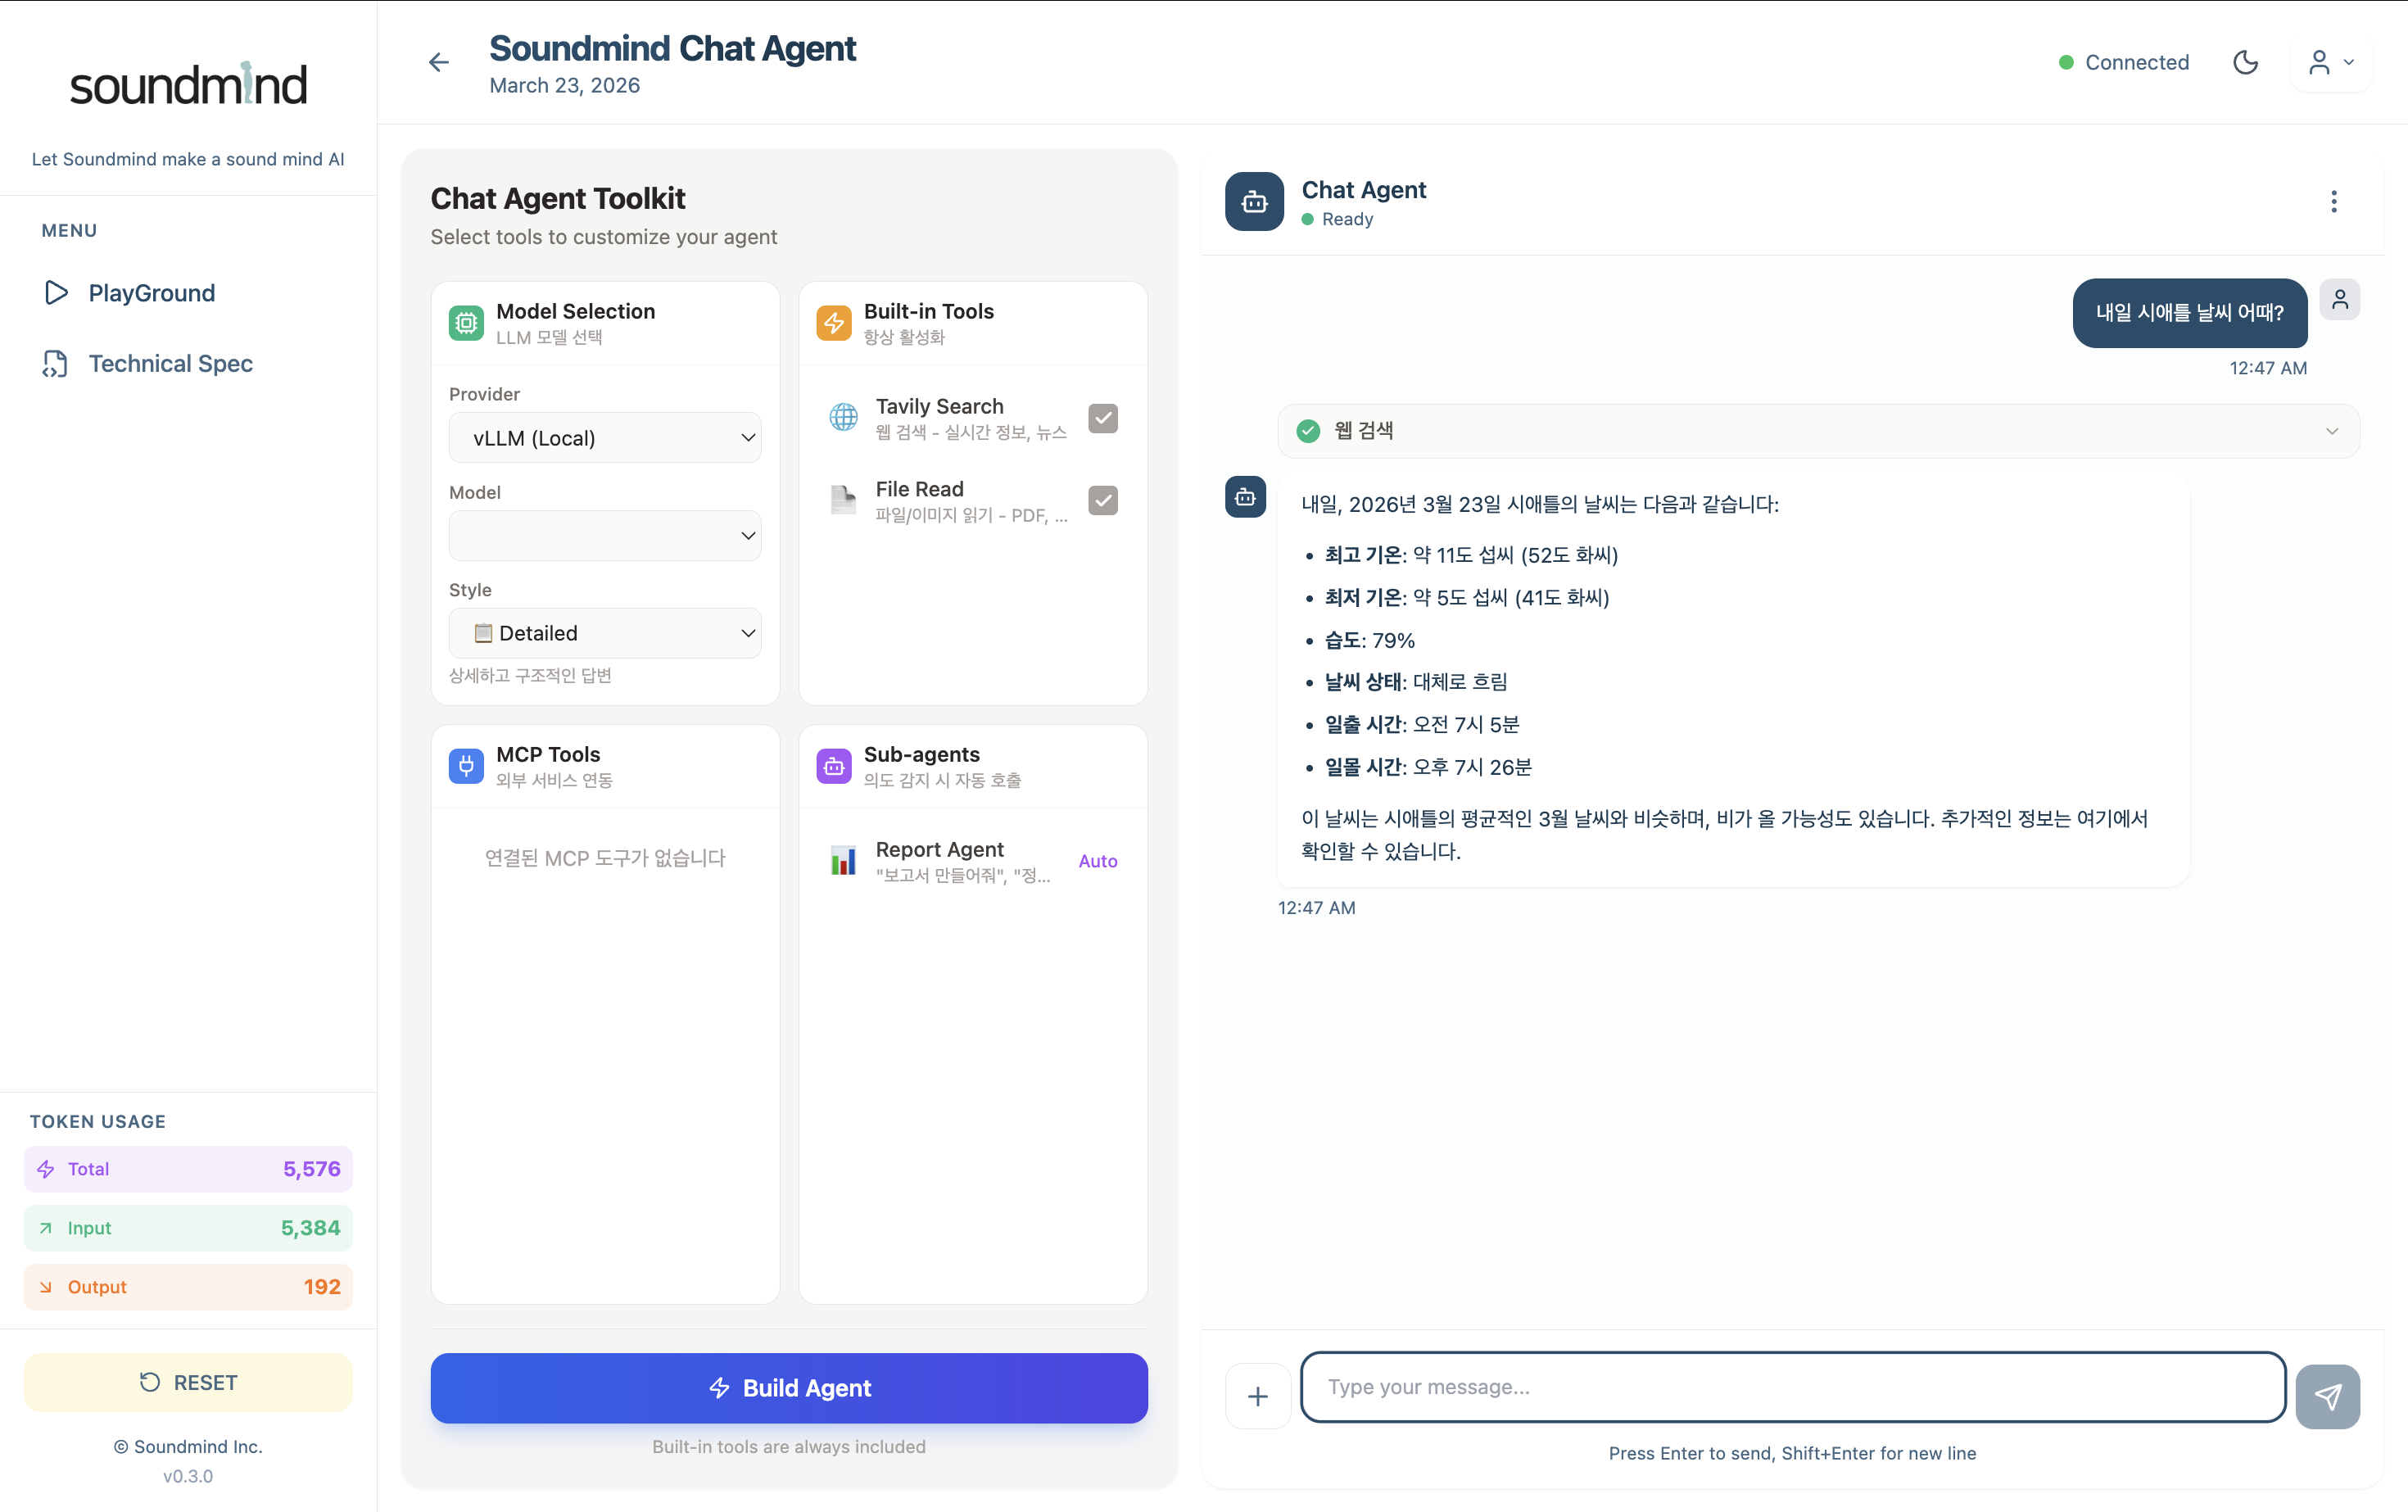Open the Chat Agent three-dot options menu
Viewport: 2408px width, 1512px height.
(2333, 202)
